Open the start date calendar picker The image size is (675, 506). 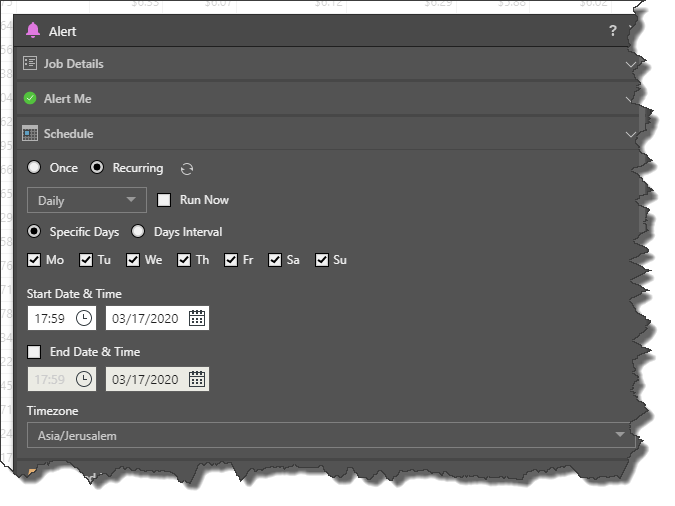(x=197, y=318)
